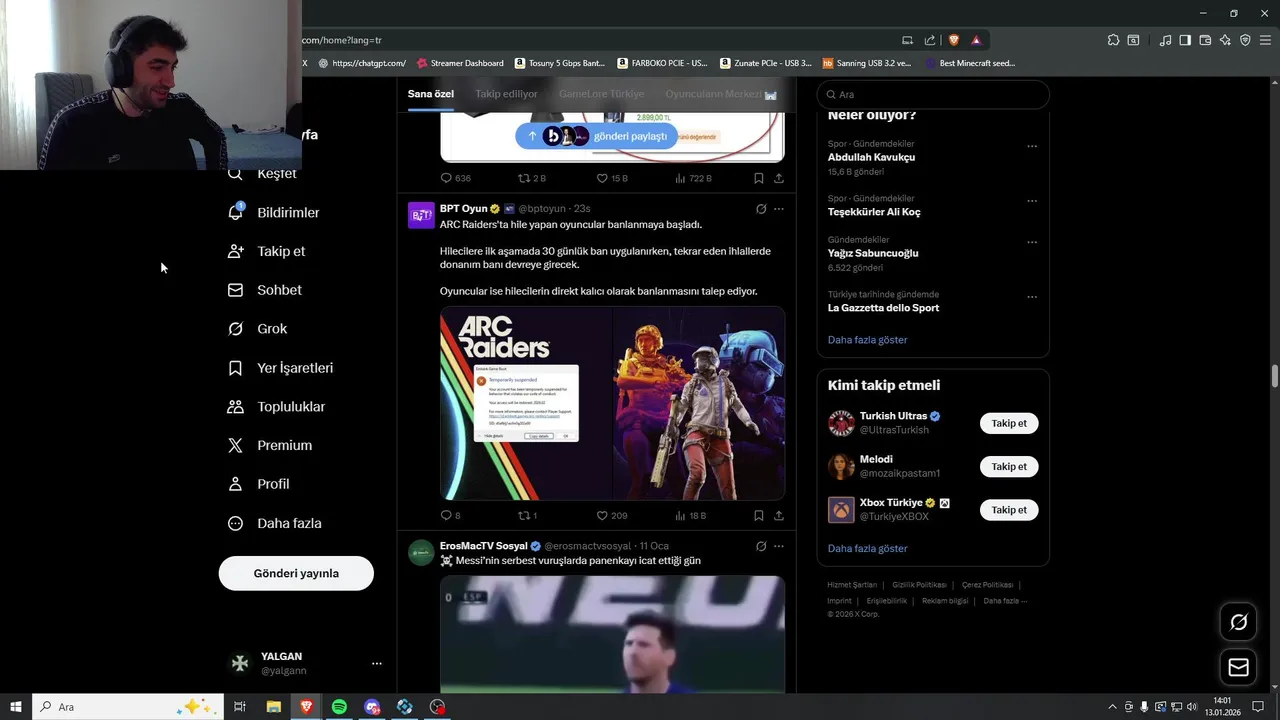This screenshot has height=720, width=1280.
Task: Open the Gizlilik Politikası footer link
Action: click(x=919, y=585)
